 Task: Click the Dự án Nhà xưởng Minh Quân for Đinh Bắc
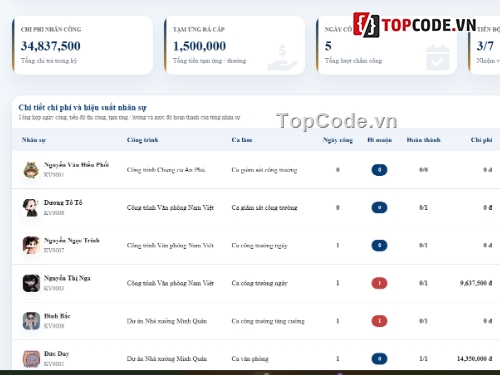(x=167, y=321)
